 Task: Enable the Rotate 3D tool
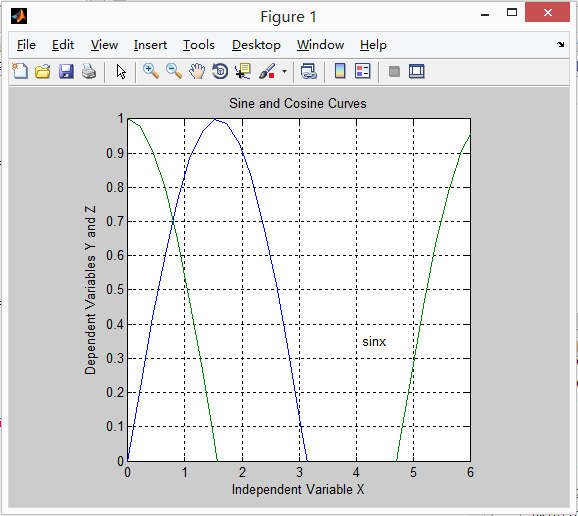220,71
